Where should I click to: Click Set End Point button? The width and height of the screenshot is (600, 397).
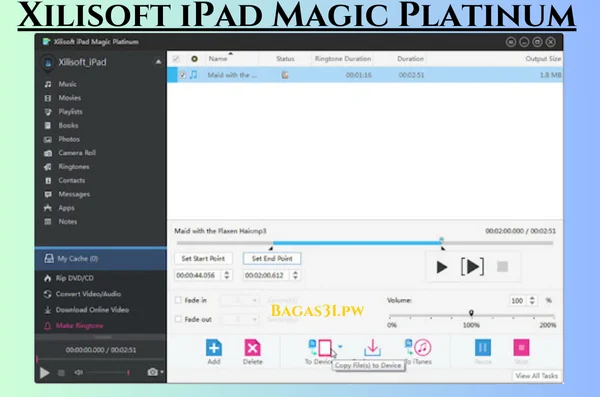pyautogui.click(x=272, y=259)
